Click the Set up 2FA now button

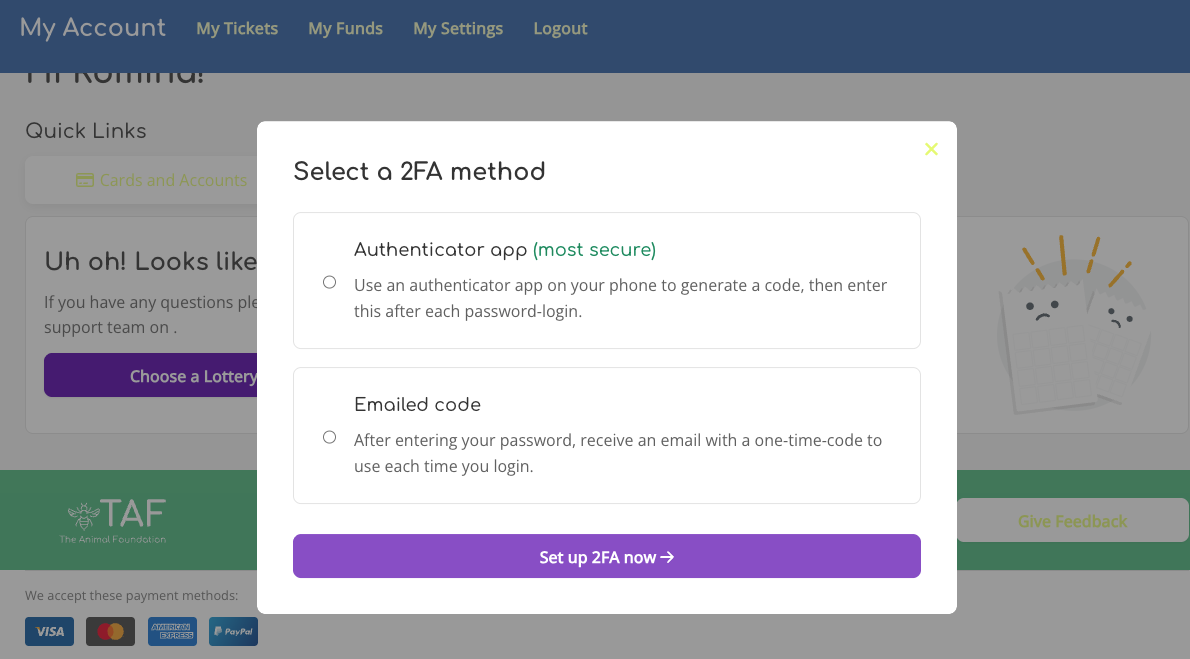pyautogui.click(x=606, y=556)
